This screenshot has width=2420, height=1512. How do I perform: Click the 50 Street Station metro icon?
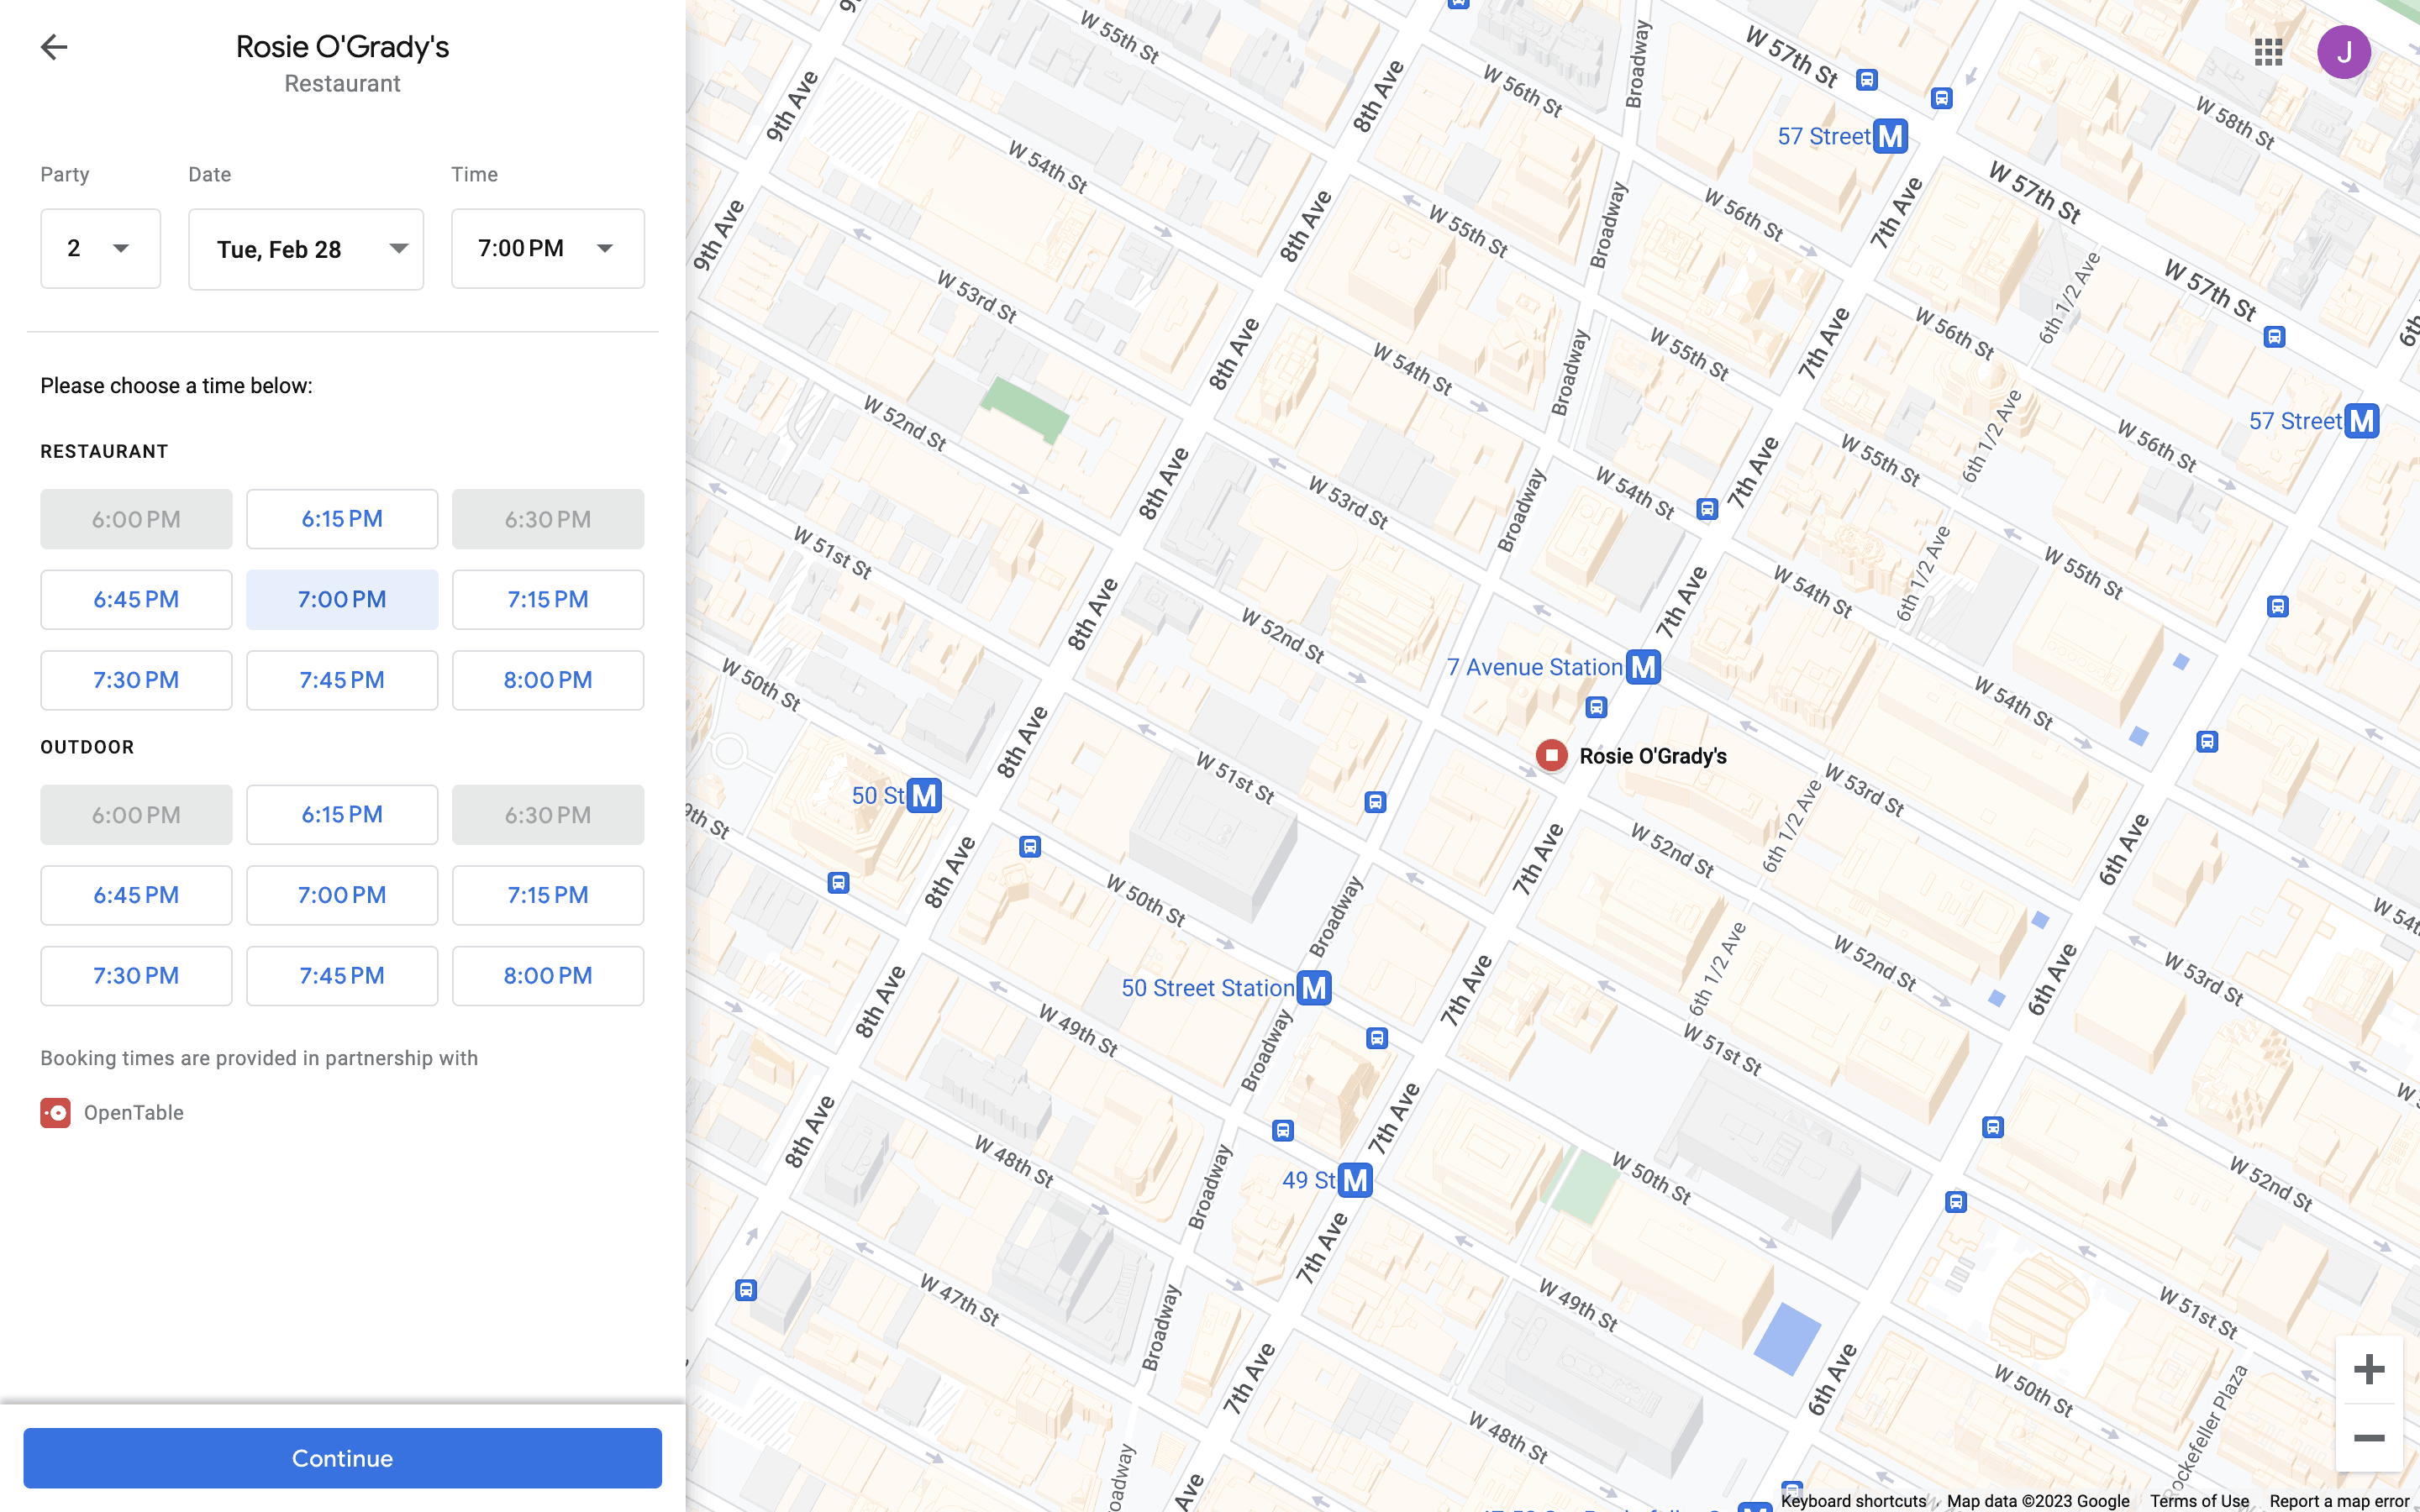[1314, 988]
